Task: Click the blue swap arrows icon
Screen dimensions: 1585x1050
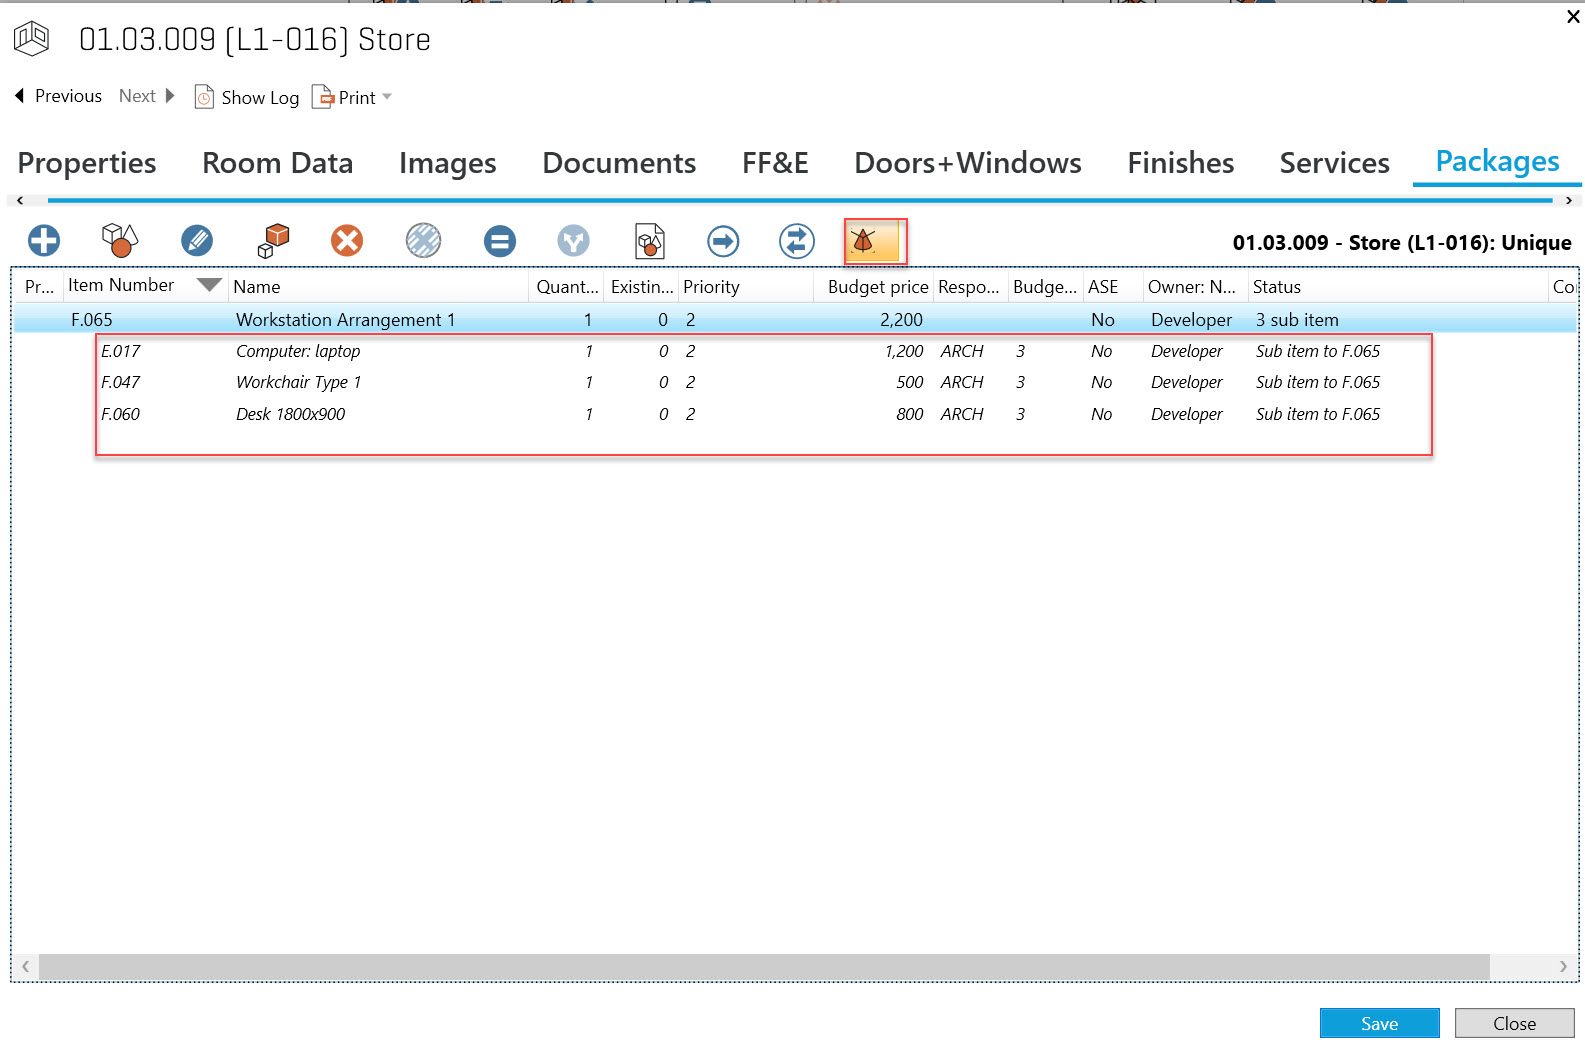Action: point(797,241)
